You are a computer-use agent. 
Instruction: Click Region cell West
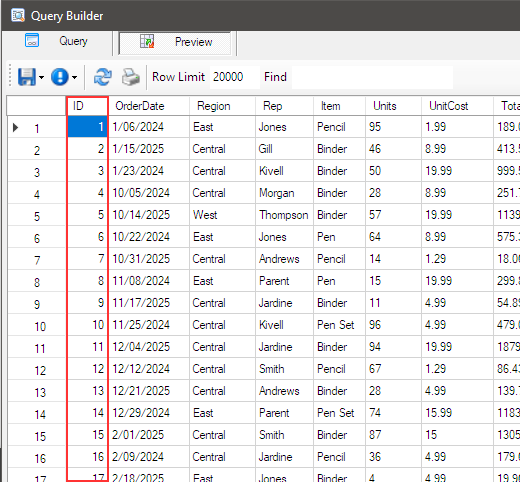(222, 215)
